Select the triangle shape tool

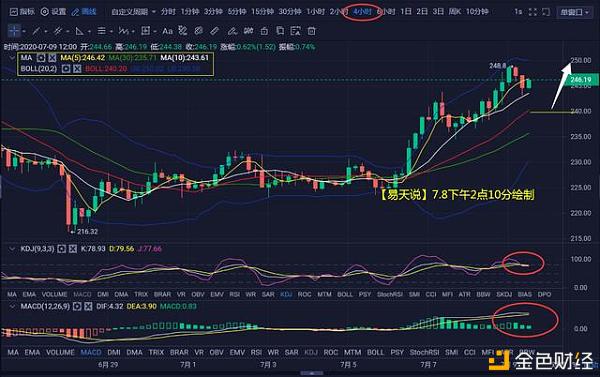(80, 31)
